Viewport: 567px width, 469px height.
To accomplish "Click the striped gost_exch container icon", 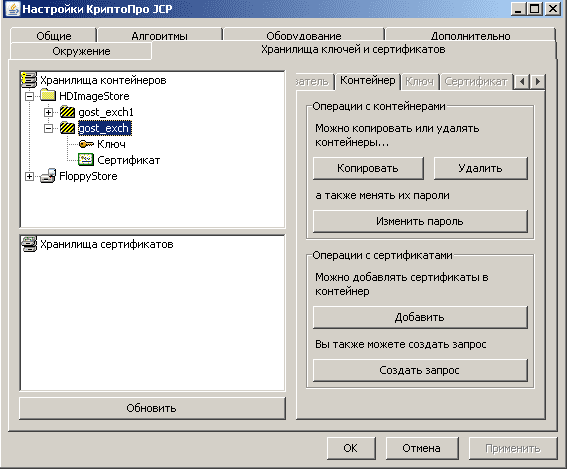I will coord(67,128).
